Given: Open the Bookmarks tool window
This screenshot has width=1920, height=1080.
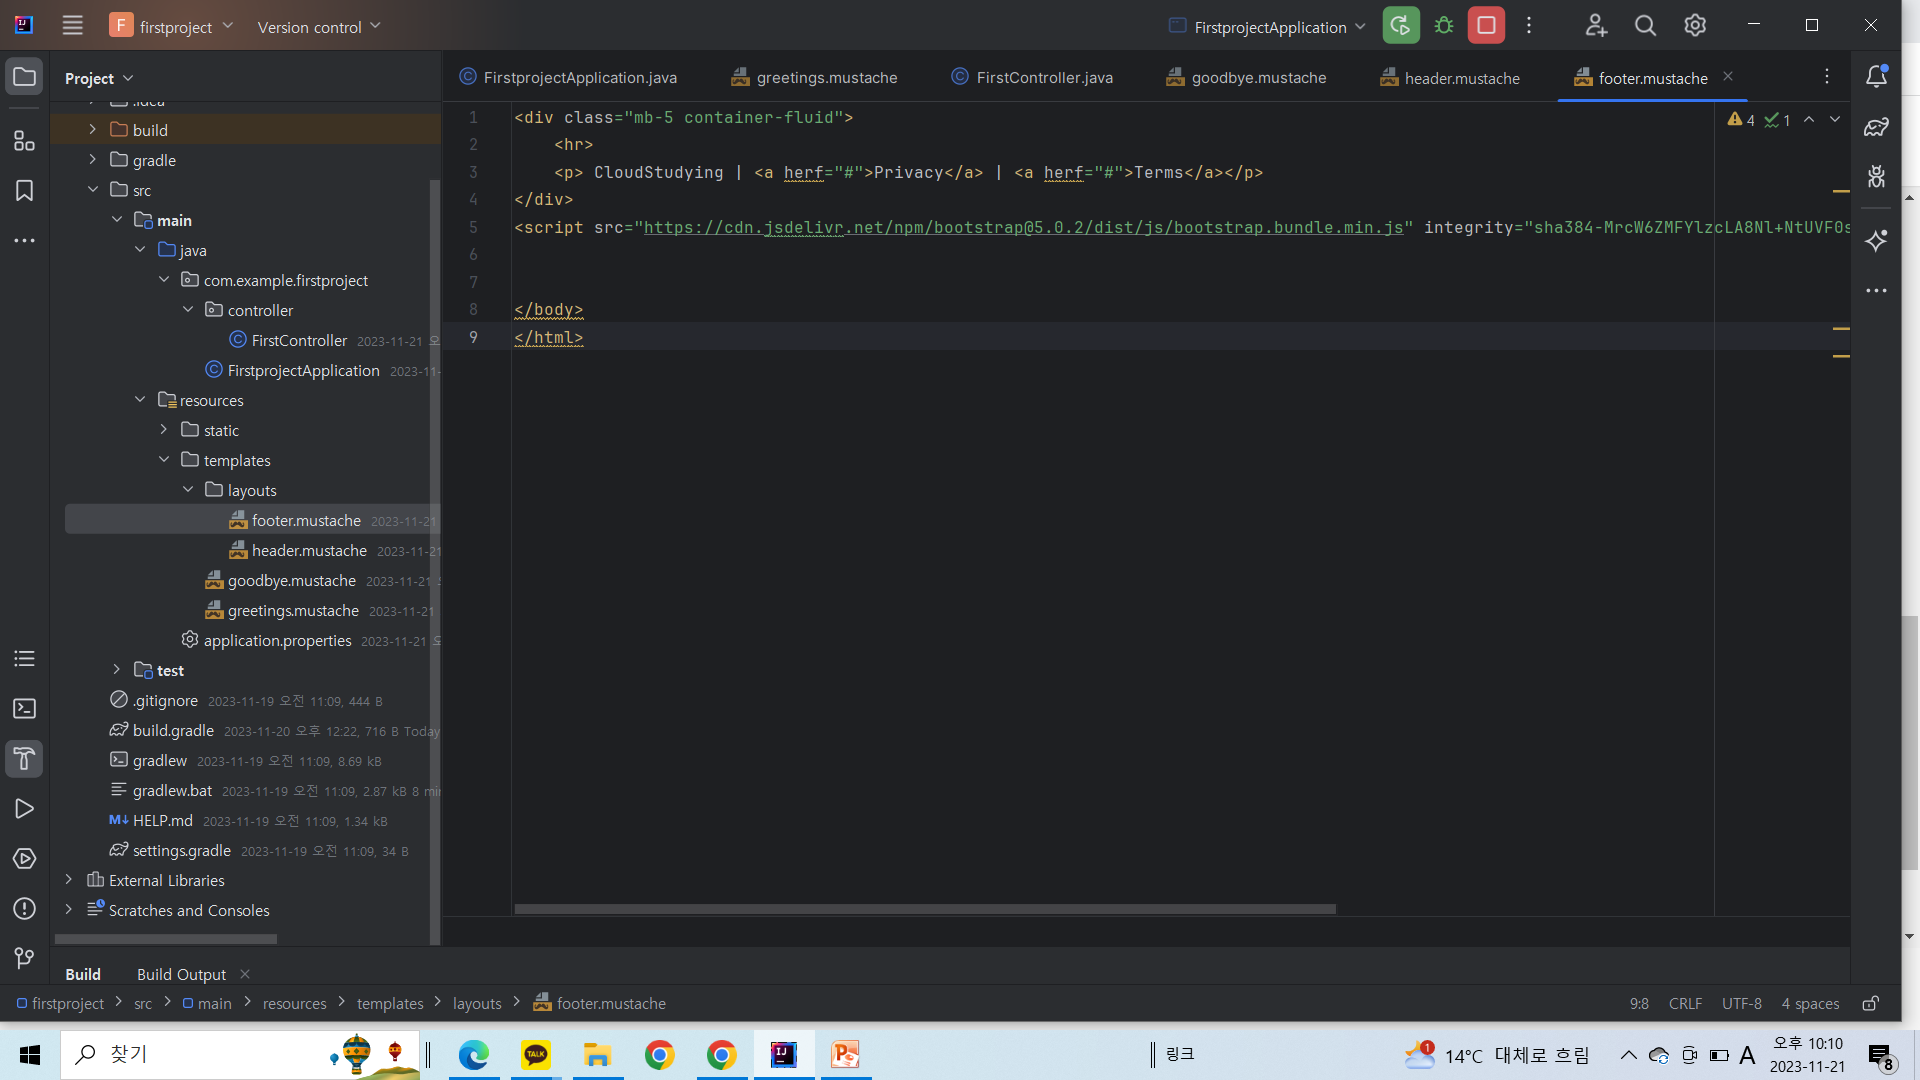Looking at the screenshot, I should pyautogui.click(x=24, y=191).
